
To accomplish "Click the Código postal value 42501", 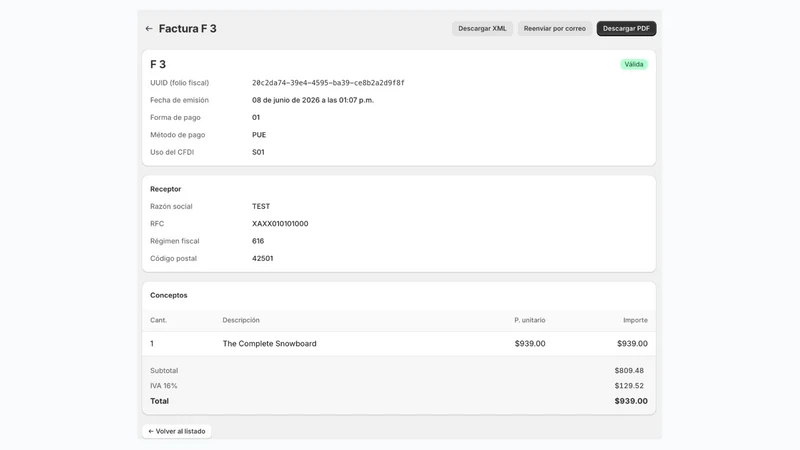I will (x=262, y=258).
